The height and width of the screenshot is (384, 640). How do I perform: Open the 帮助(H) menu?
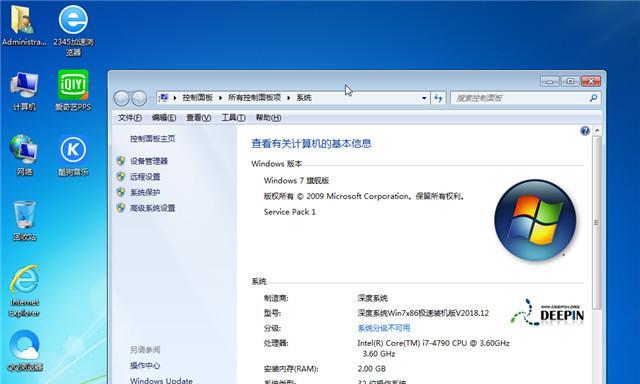coord(268,118)
